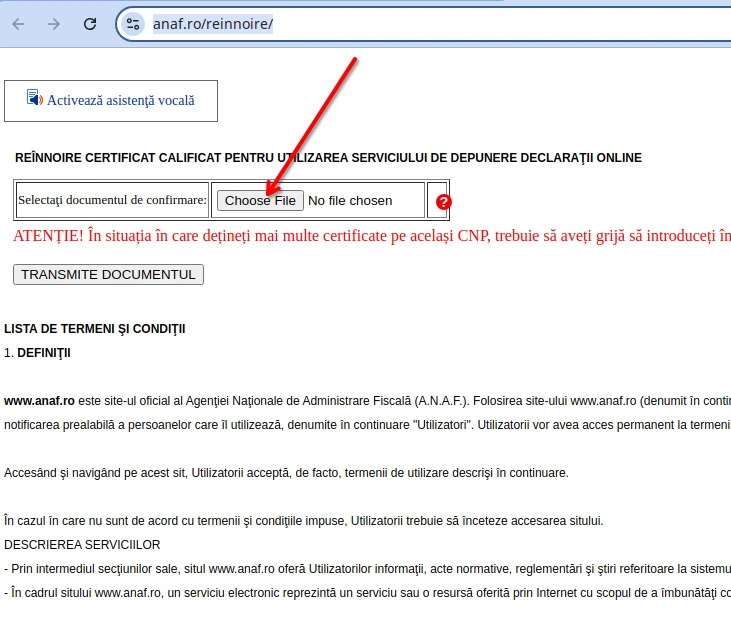Image resolution: width=731 pixels, height=625 pixels.
Task: Click the red question mark help icon
Action: tap(444, 201)
